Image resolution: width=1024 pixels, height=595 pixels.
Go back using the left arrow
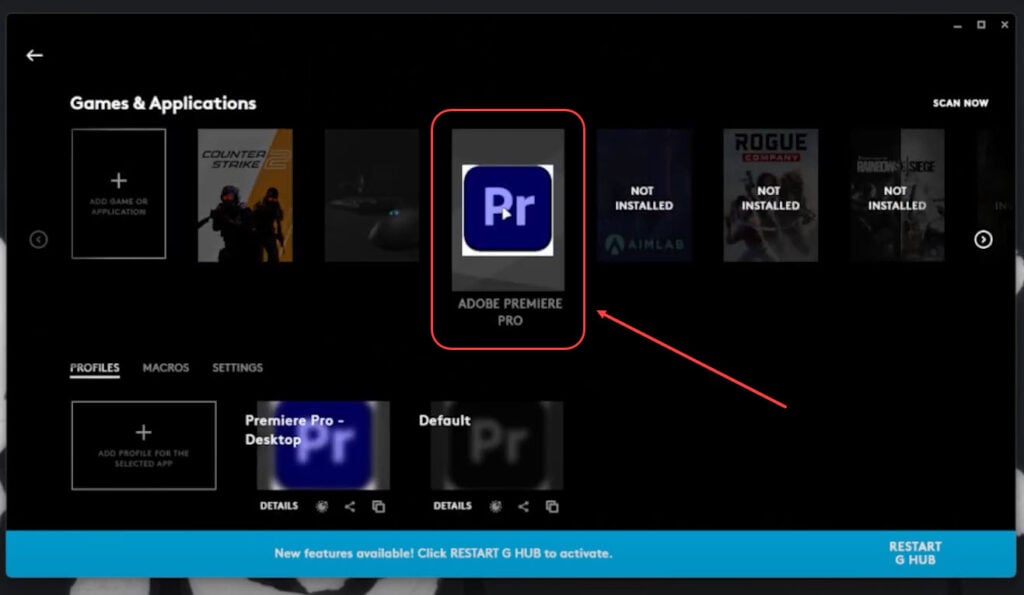pyautogui.click(x=35, y=56)
